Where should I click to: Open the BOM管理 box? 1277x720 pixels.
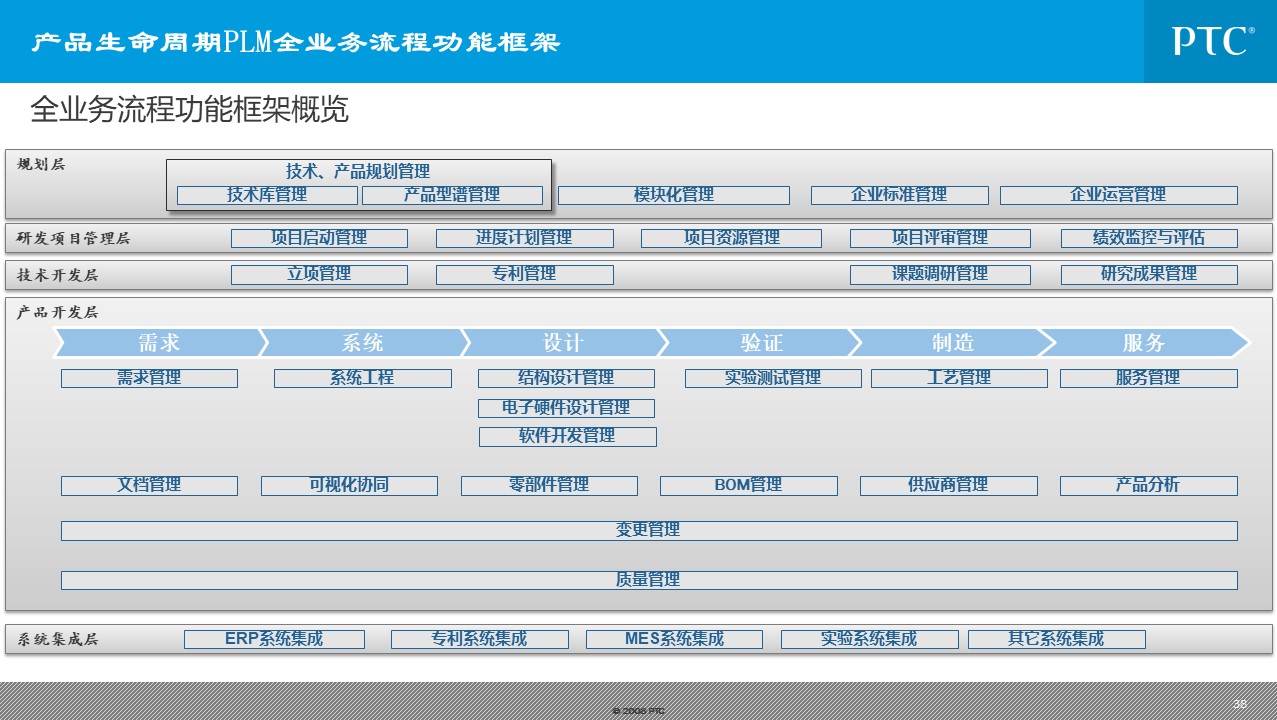pos(748,485)
